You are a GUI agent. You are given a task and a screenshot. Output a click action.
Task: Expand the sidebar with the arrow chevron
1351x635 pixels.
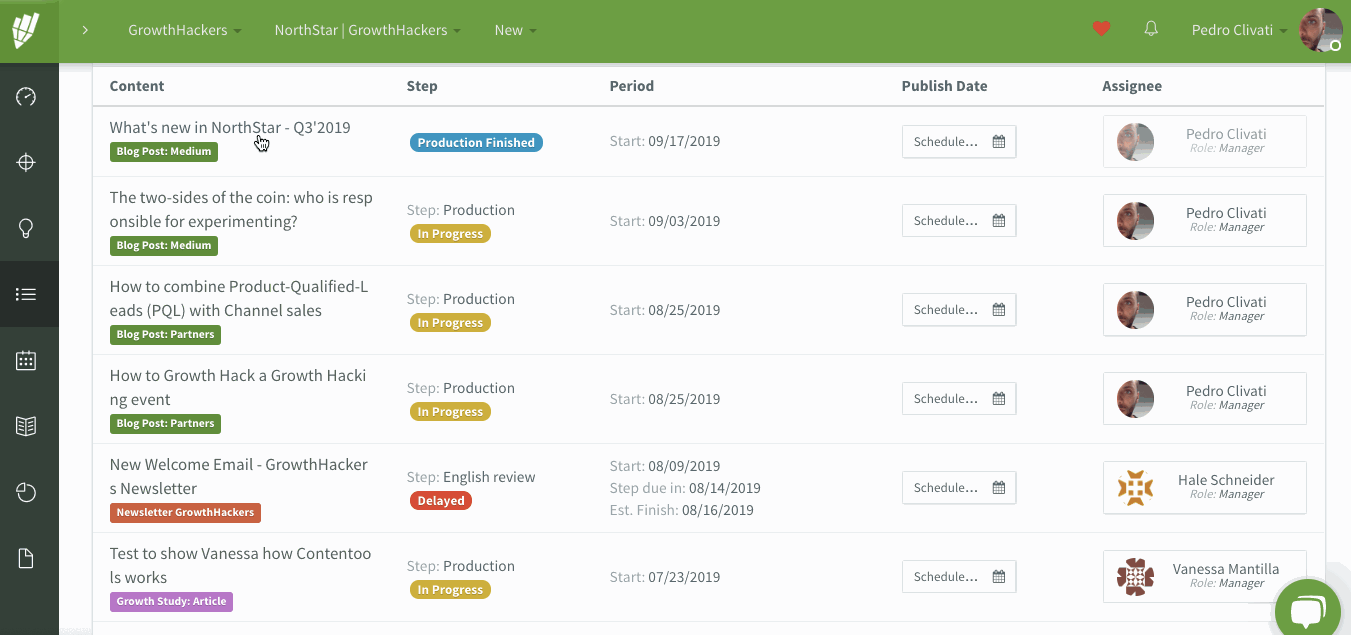coord(85,30)
